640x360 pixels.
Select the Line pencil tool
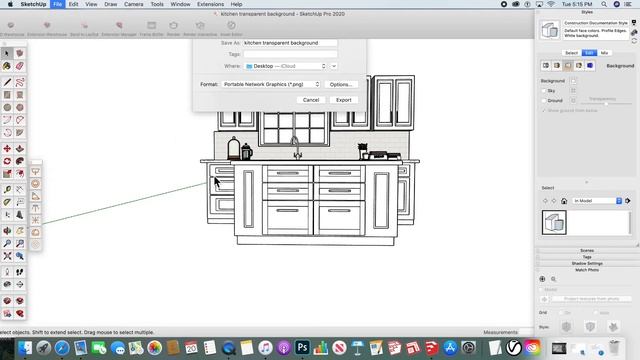(x=7, y=82)
